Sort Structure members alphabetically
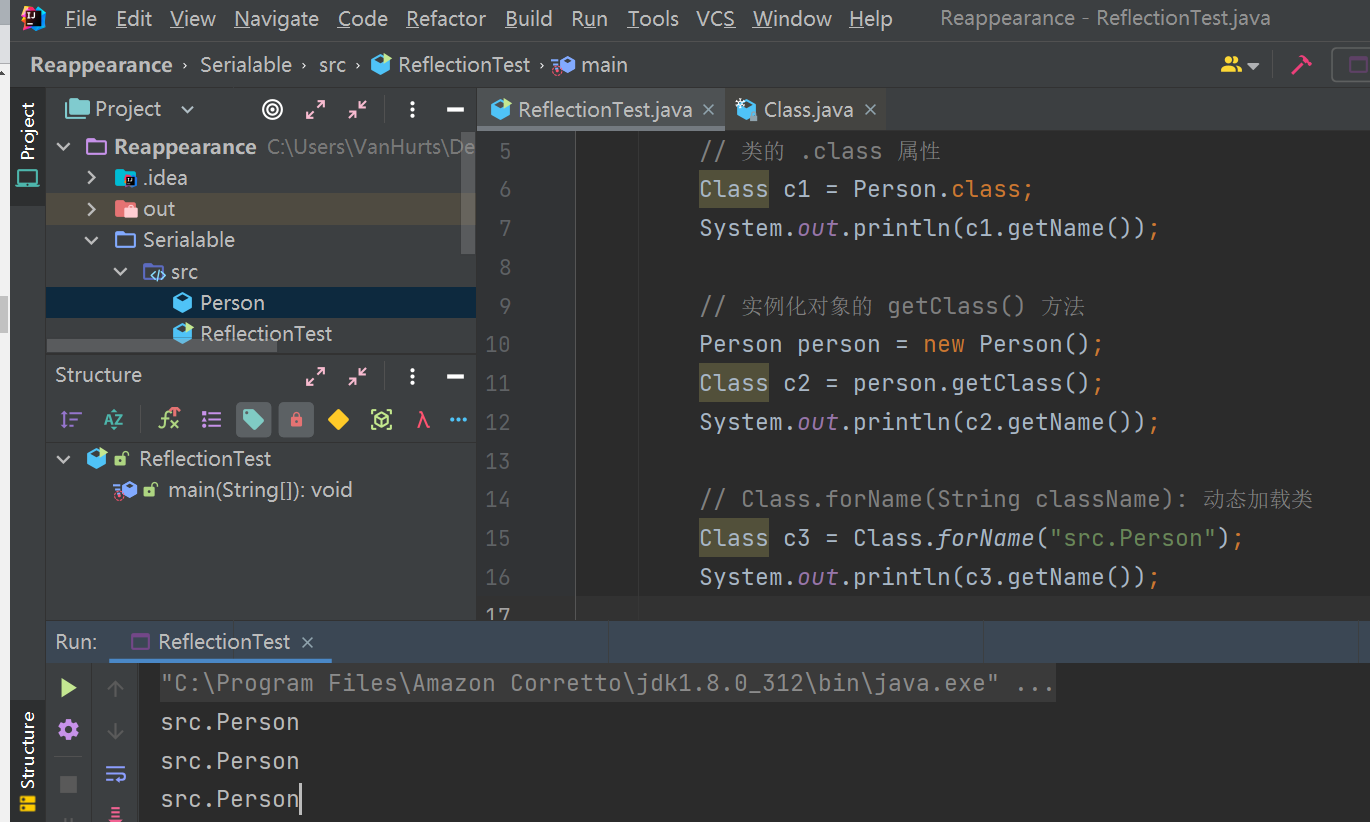Viewport: 1370px width, 822px height. tap(113, 420)
